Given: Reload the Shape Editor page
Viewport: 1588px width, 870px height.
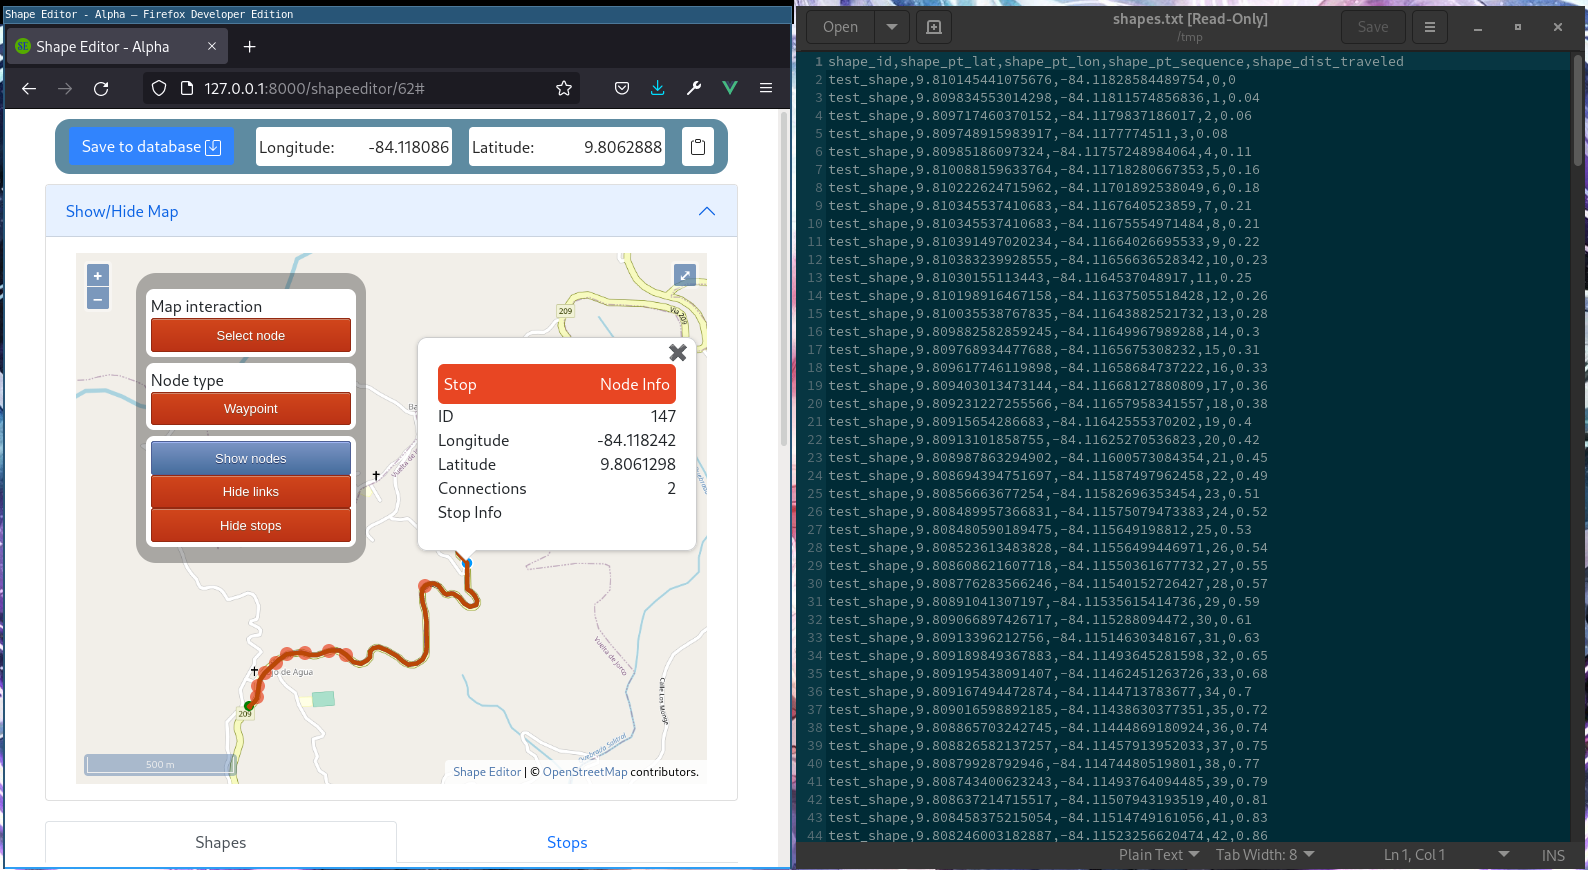Looking at the screenshot, I should 101,89.
